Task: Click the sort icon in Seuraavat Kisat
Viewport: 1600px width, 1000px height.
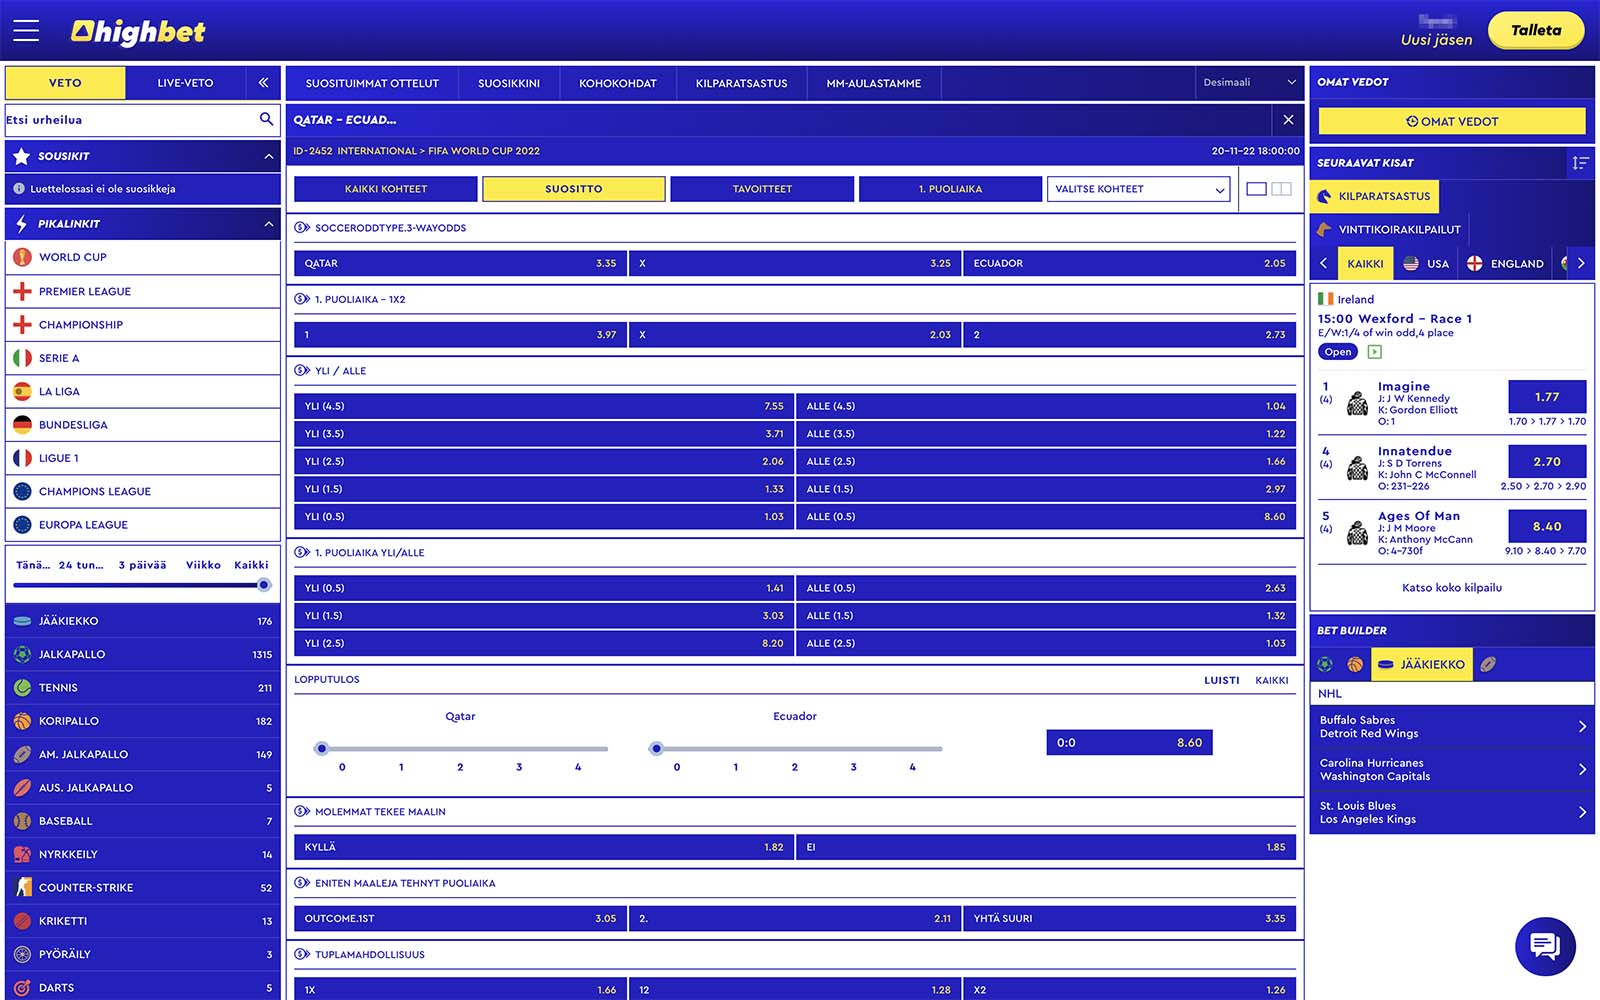Action: click(x=1580, y=163)
